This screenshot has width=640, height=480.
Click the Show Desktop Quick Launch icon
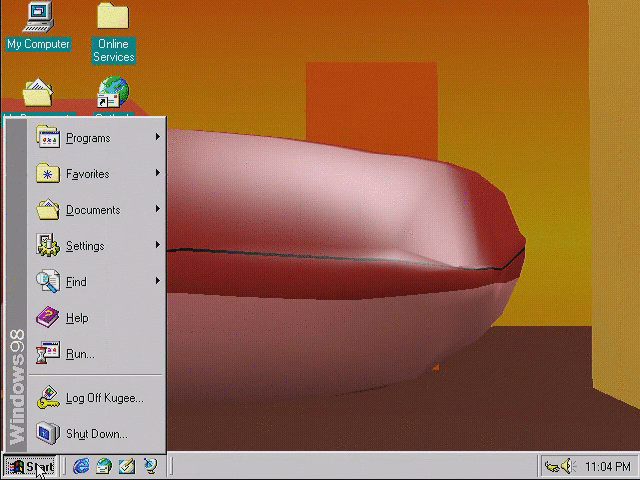pyautogui.click(x=127, y=466)
